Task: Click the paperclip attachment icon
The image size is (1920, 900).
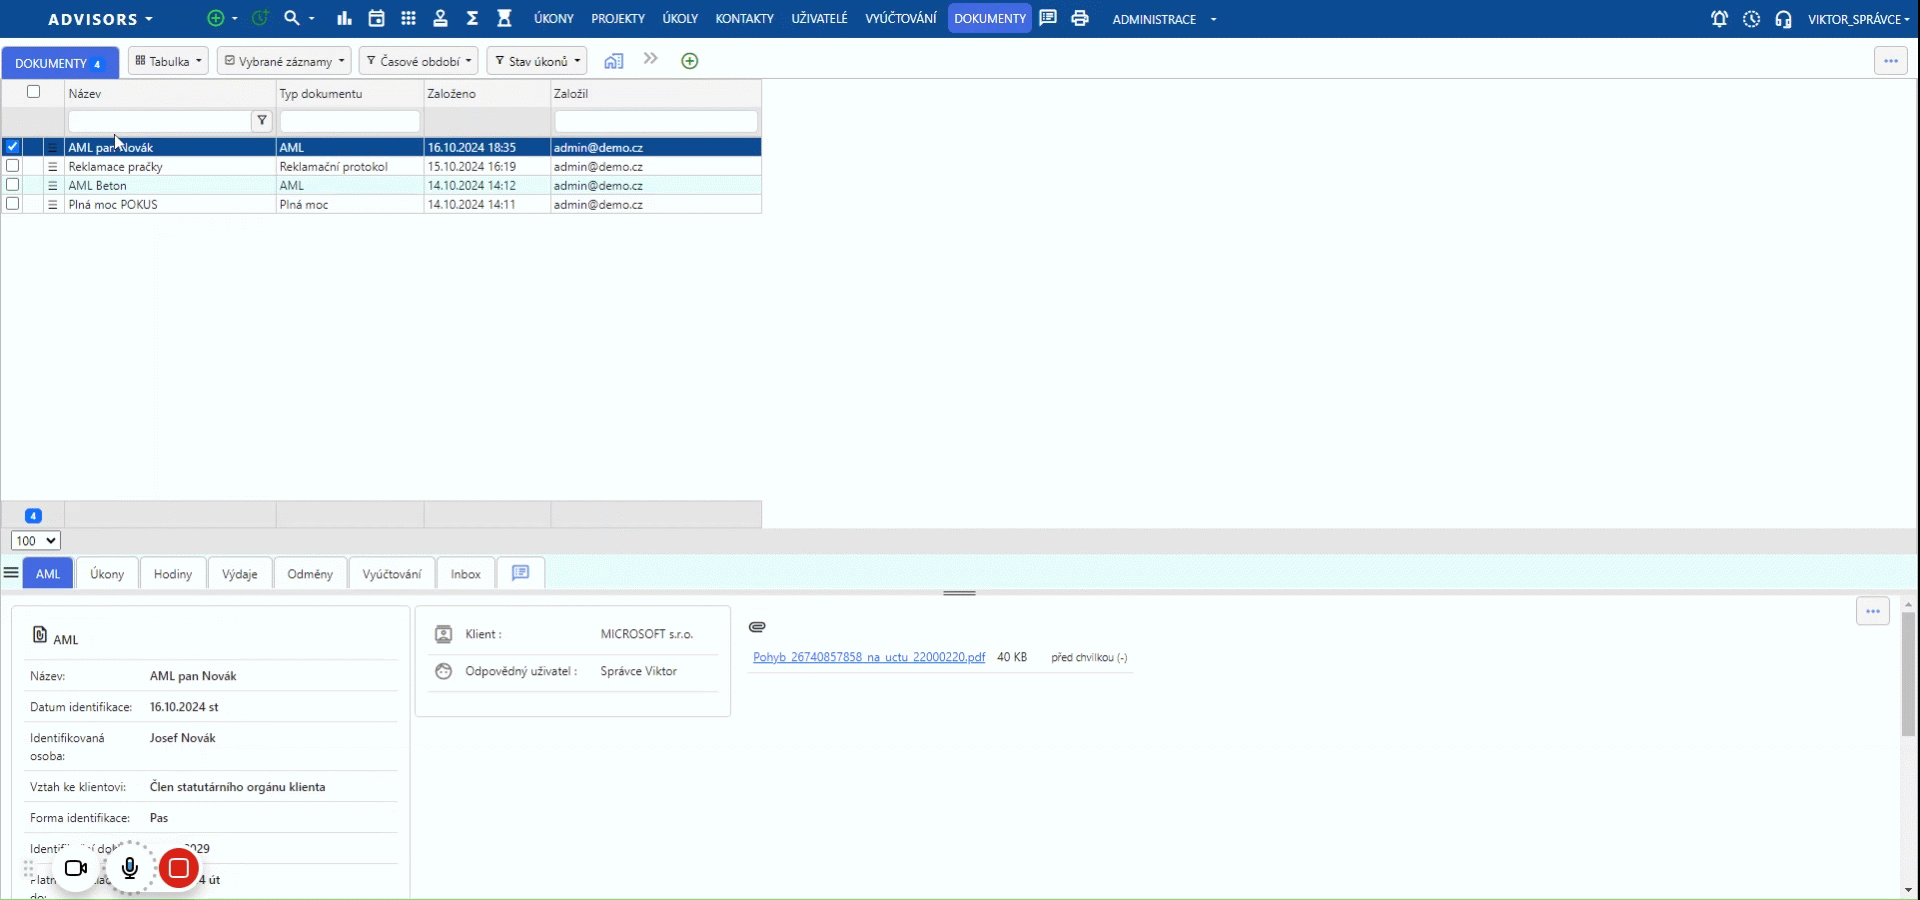Action: click(x=757, y=627)
